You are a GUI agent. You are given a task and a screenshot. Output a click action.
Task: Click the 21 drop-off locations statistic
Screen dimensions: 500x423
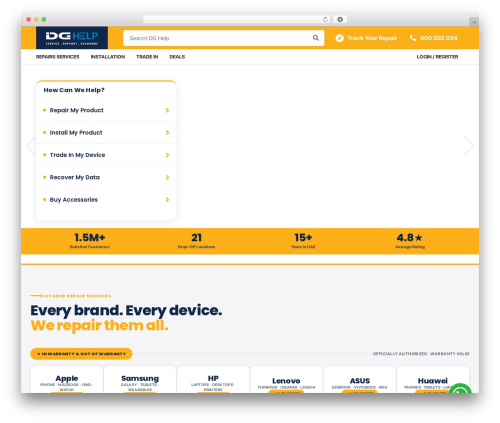click(196, 241)
